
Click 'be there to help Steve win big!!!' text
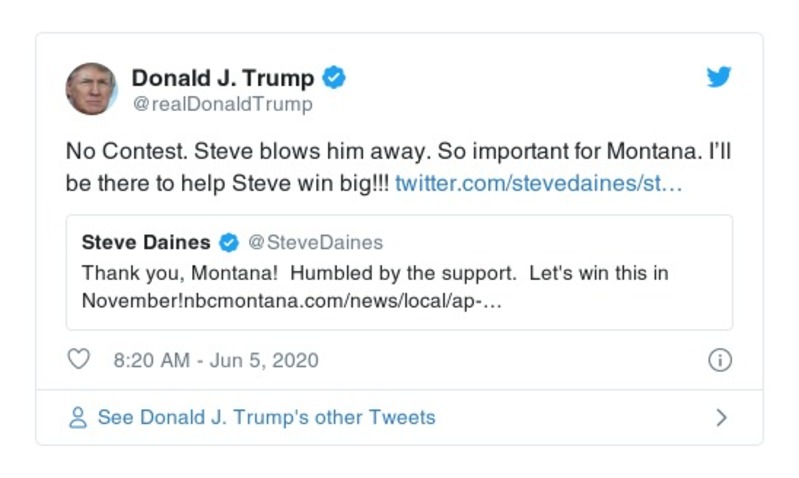coord(228,184)
